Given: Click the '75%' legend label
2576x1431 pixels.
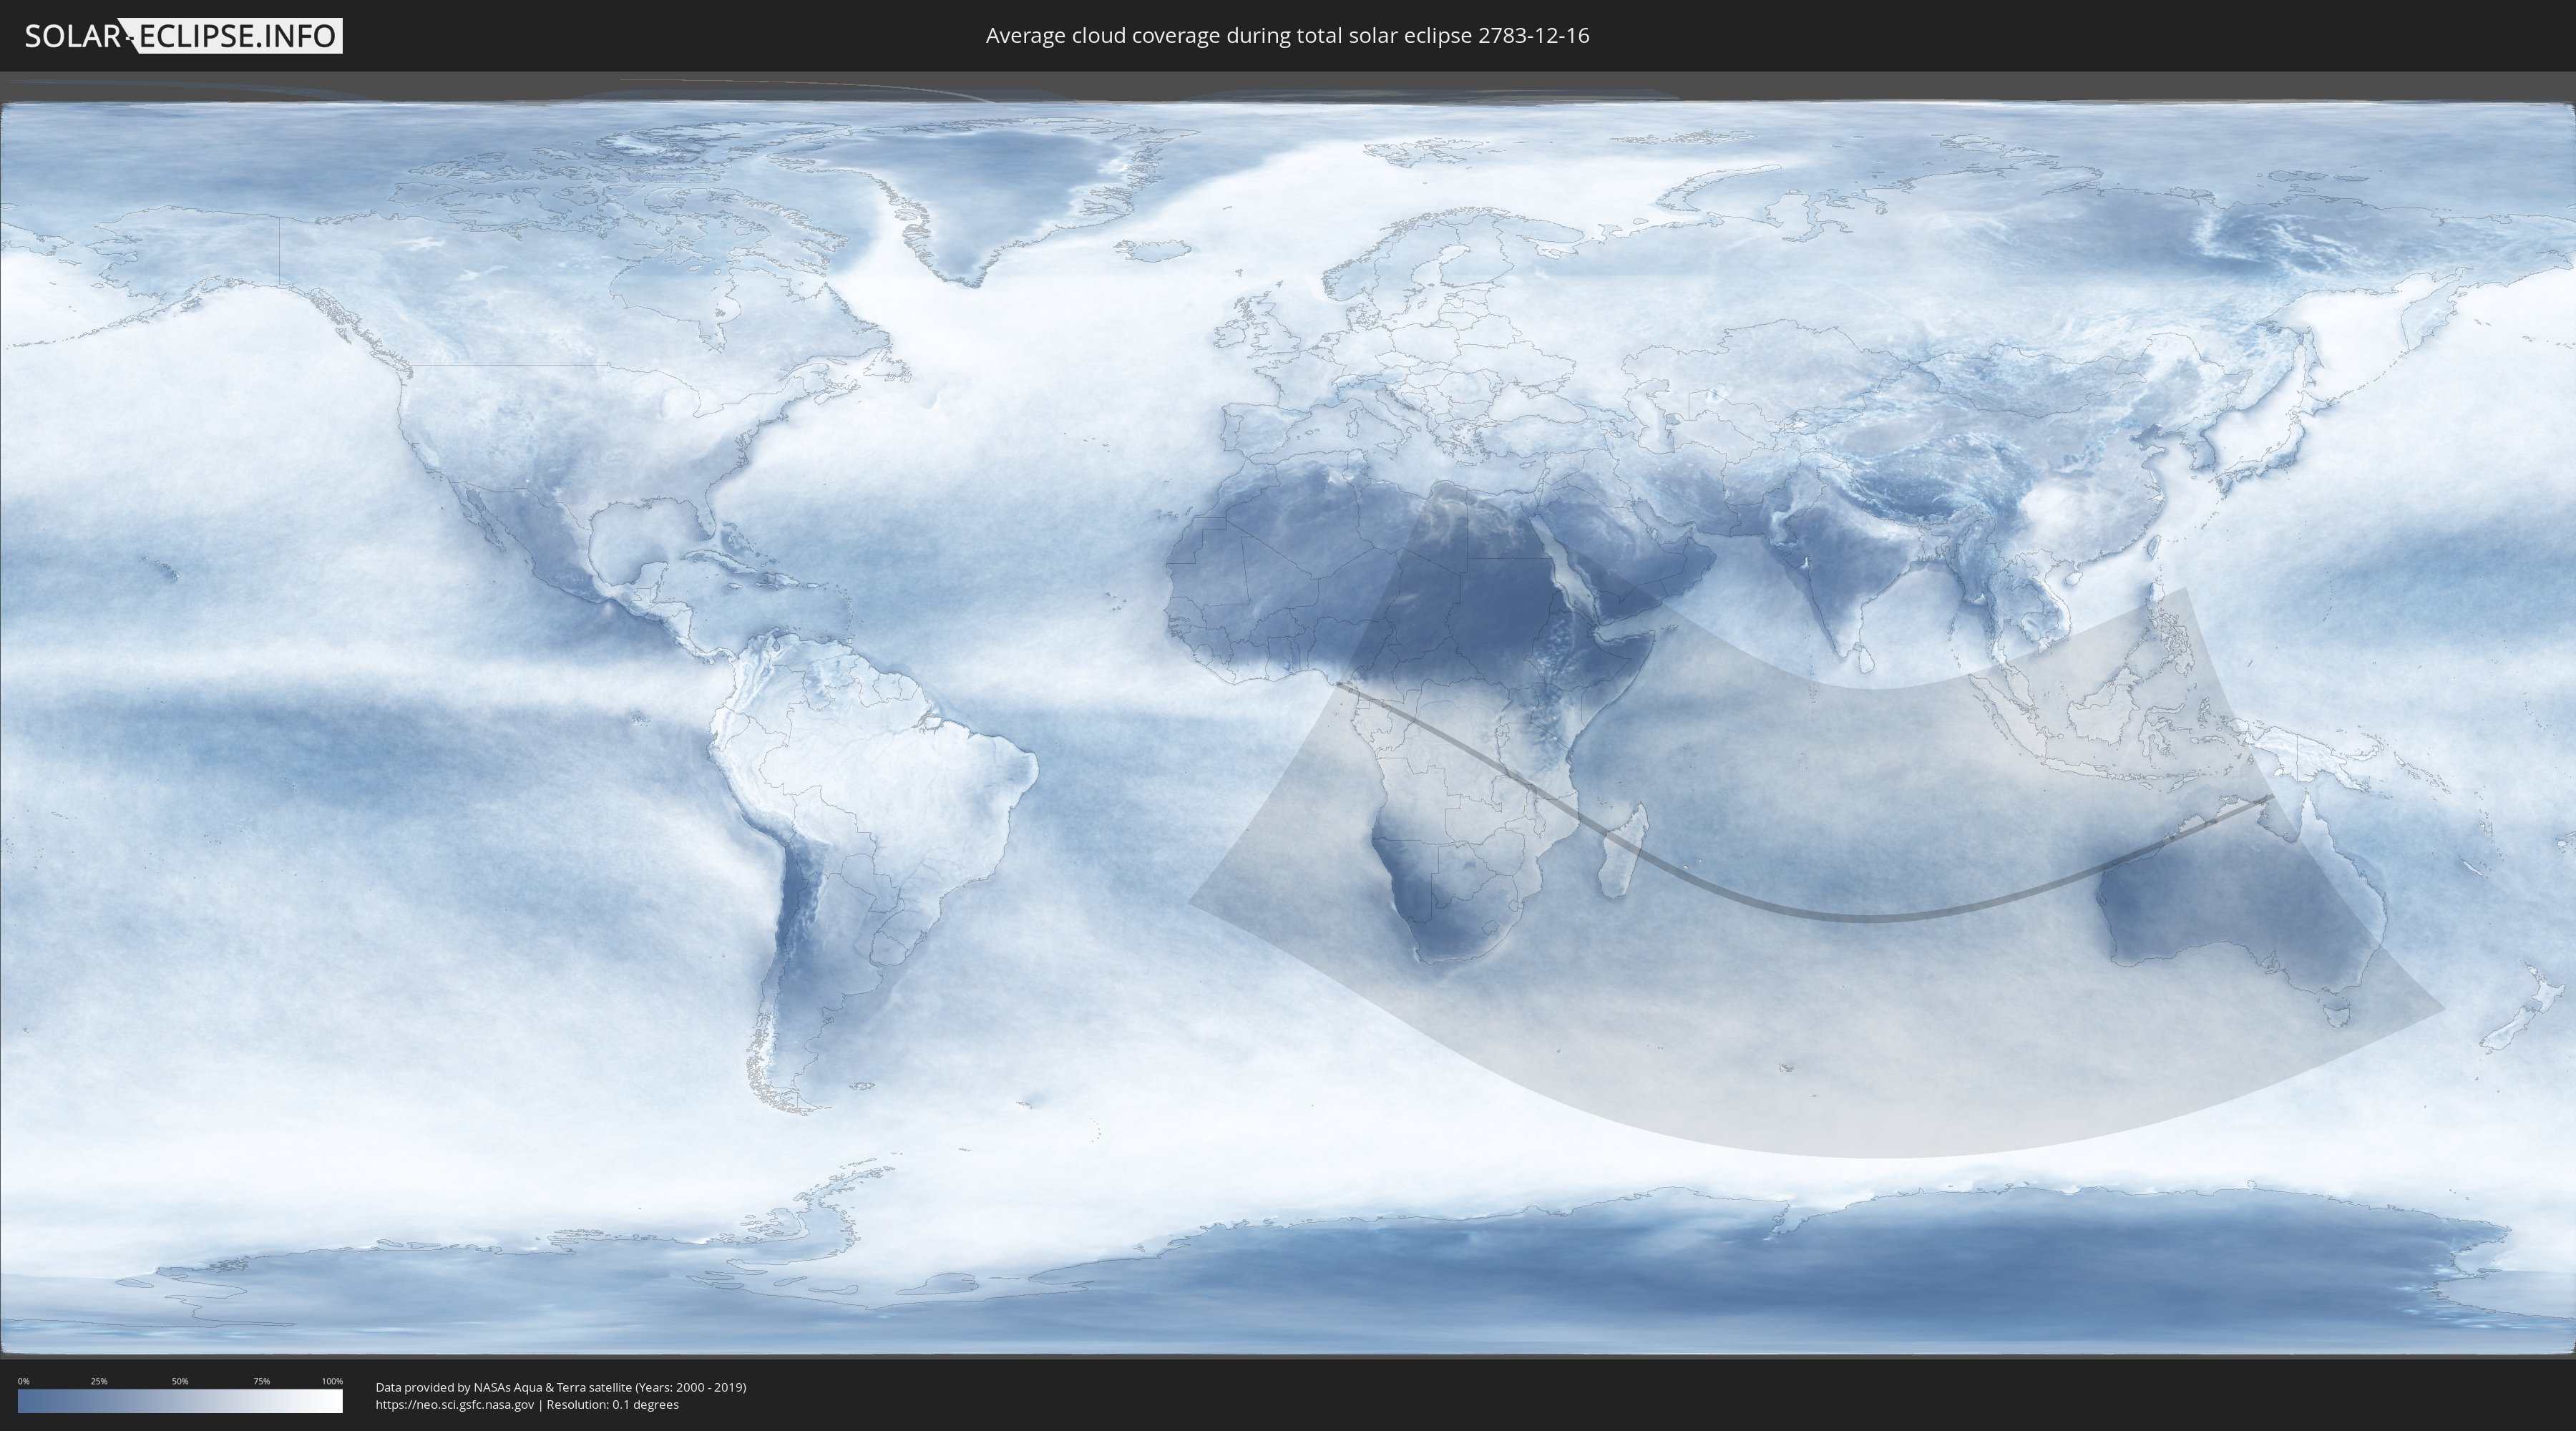Looking at the screenshot, I should (261, 1381).
